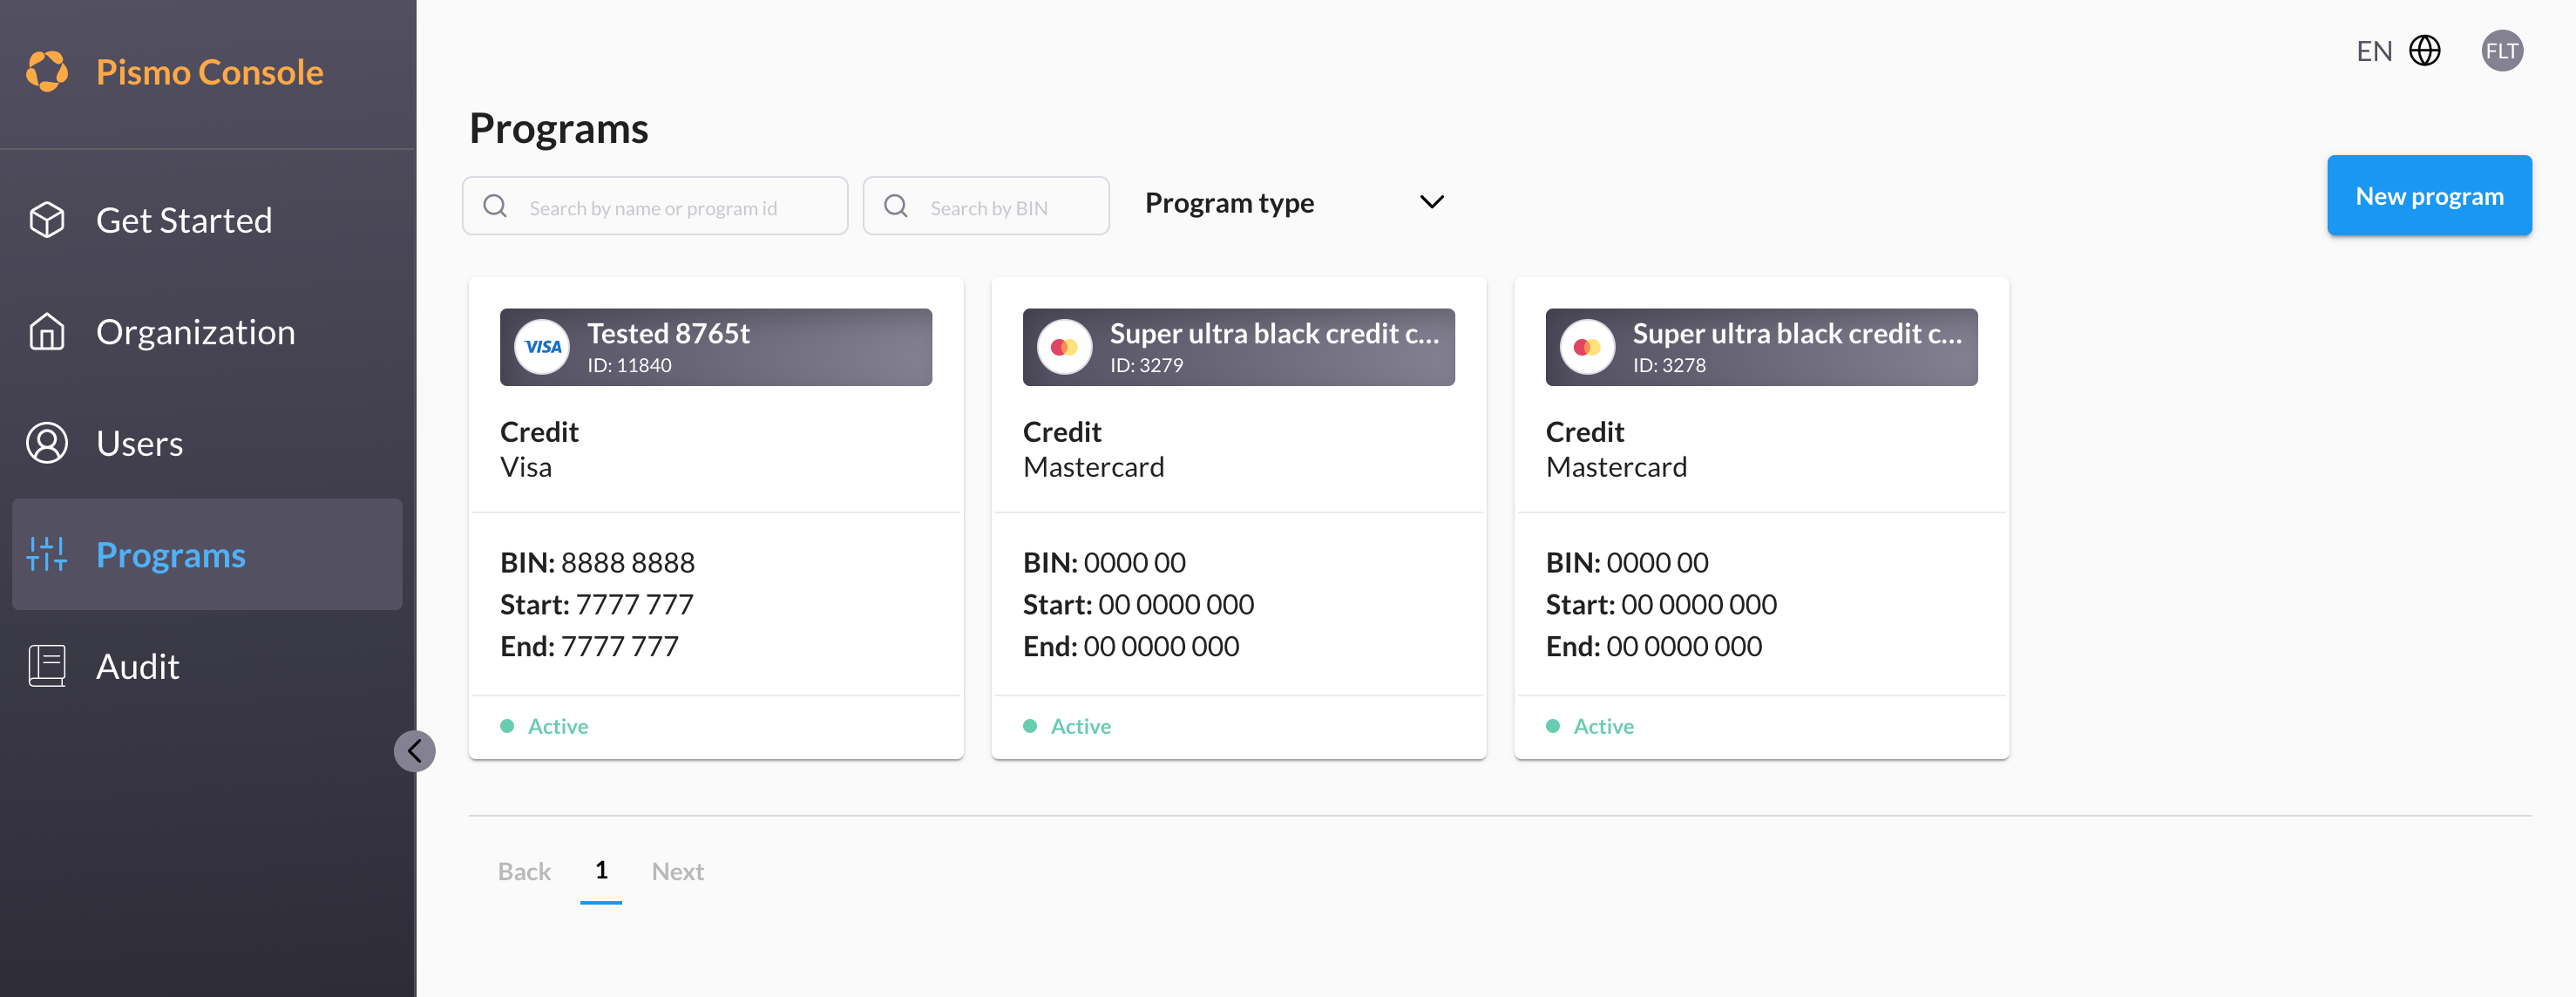Open the EN language selector

click(2374, 51)
